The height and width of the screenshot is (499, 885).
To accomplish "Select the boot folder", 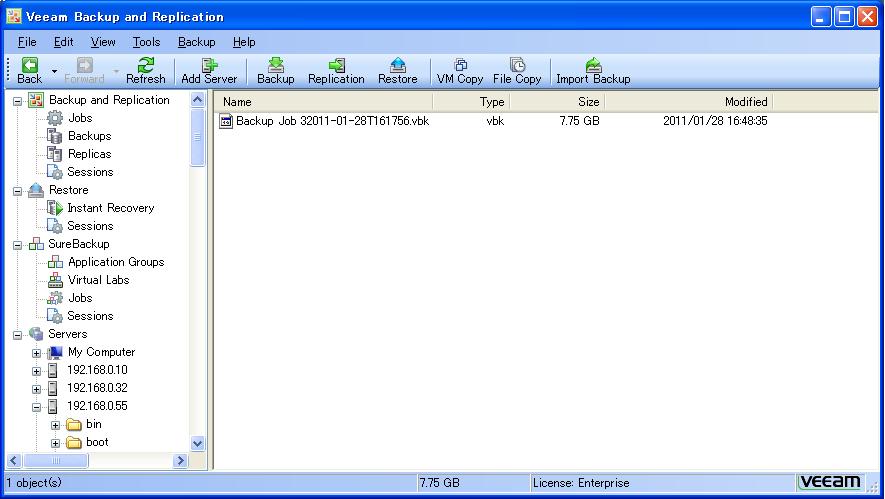I will tap(97, 442).
